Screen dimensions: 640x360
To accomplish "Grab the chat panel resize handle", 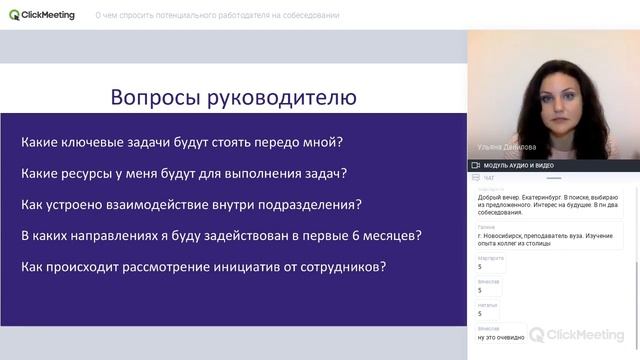I will [554, 178].
